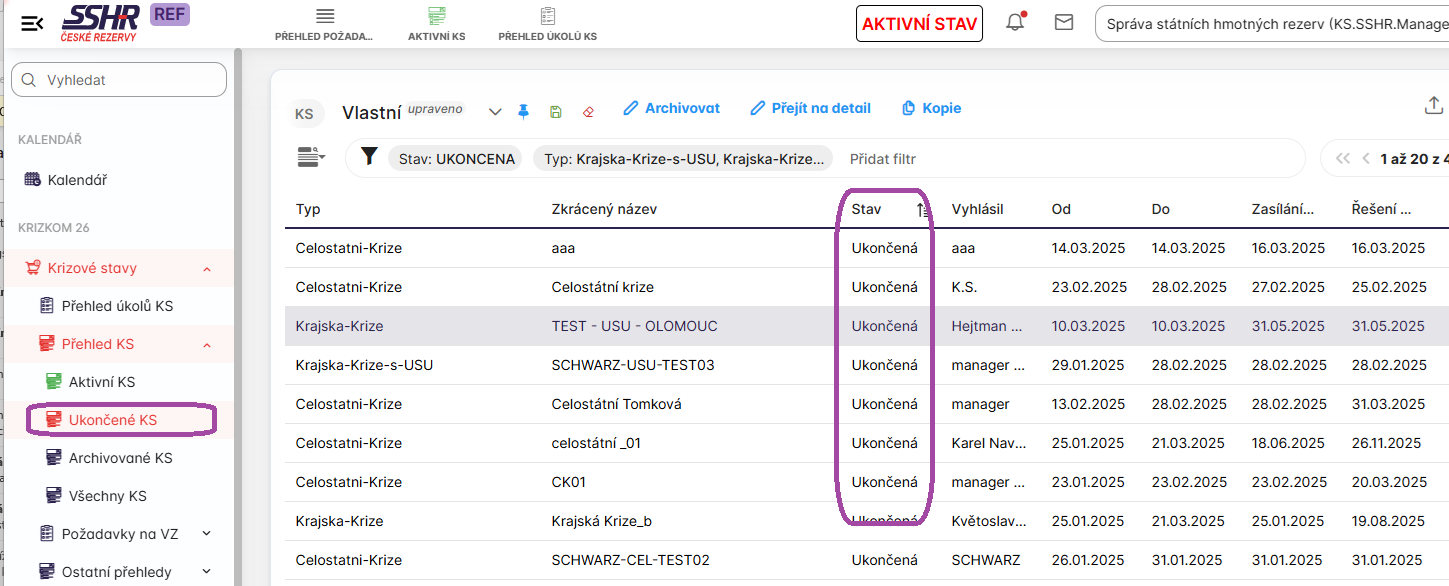Expand the Požadavky na VZ section
Screen dimensions: 1449x586
coord(206,534)
